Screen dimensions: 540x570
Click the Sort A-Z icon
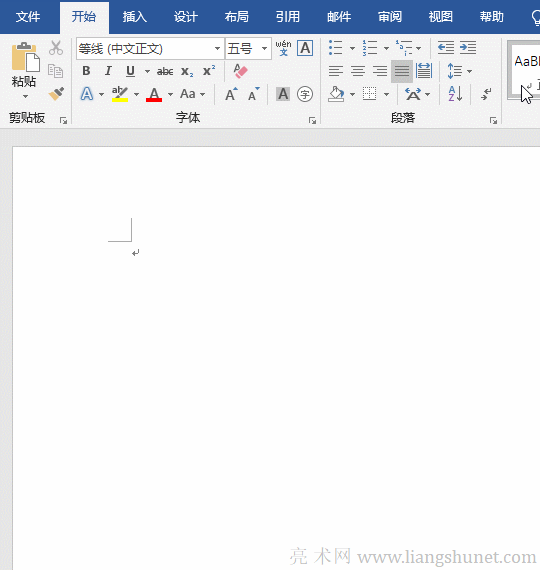pyautogui.click(x=455, y=94)
